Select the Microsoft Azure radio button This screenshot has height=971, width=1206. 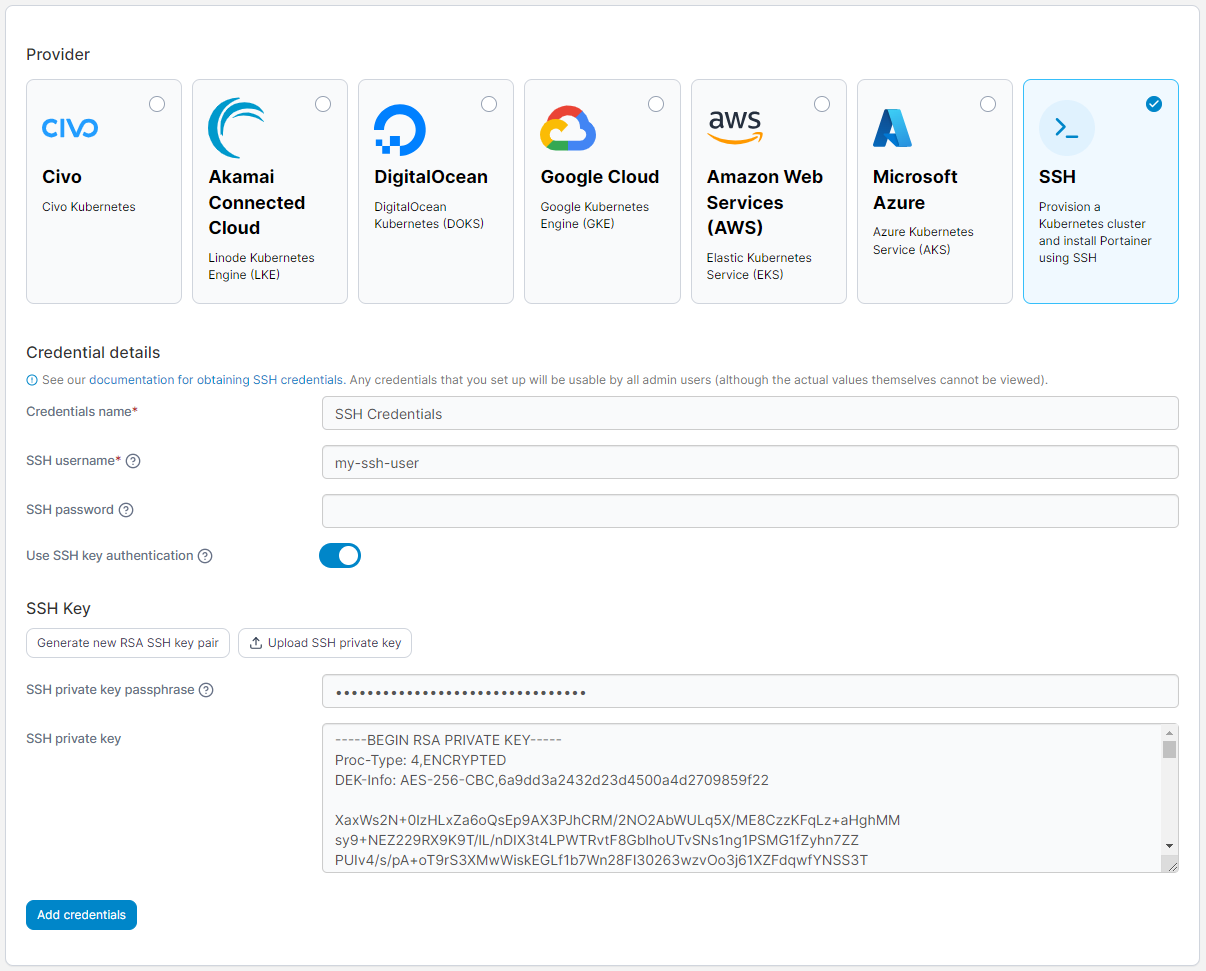(988, 104)
